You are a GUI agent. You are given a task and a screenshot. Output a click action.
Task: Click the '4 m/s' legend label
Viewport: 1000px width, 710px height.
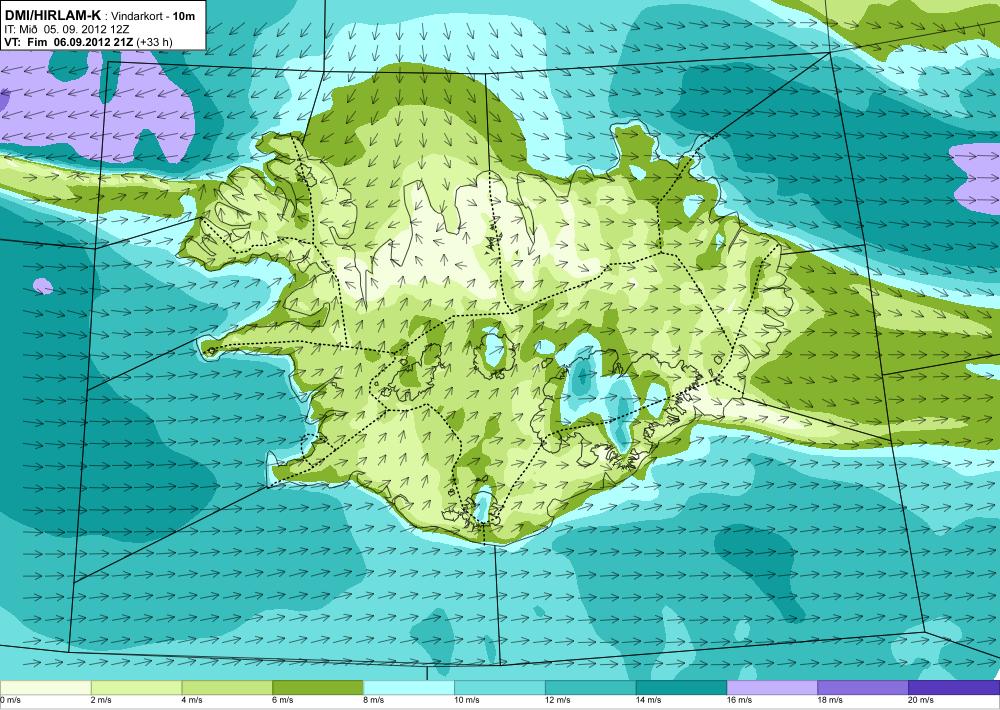pyautogui.click(x=193, y=700)
